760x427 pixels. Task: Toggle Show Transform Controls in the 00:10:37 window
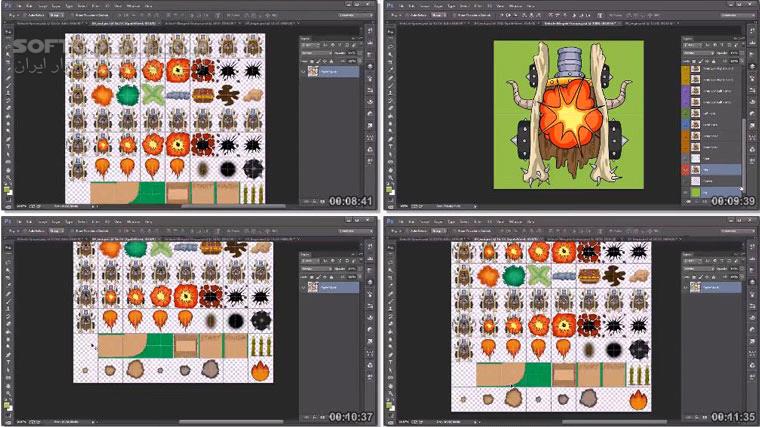(x=71, y=231)
